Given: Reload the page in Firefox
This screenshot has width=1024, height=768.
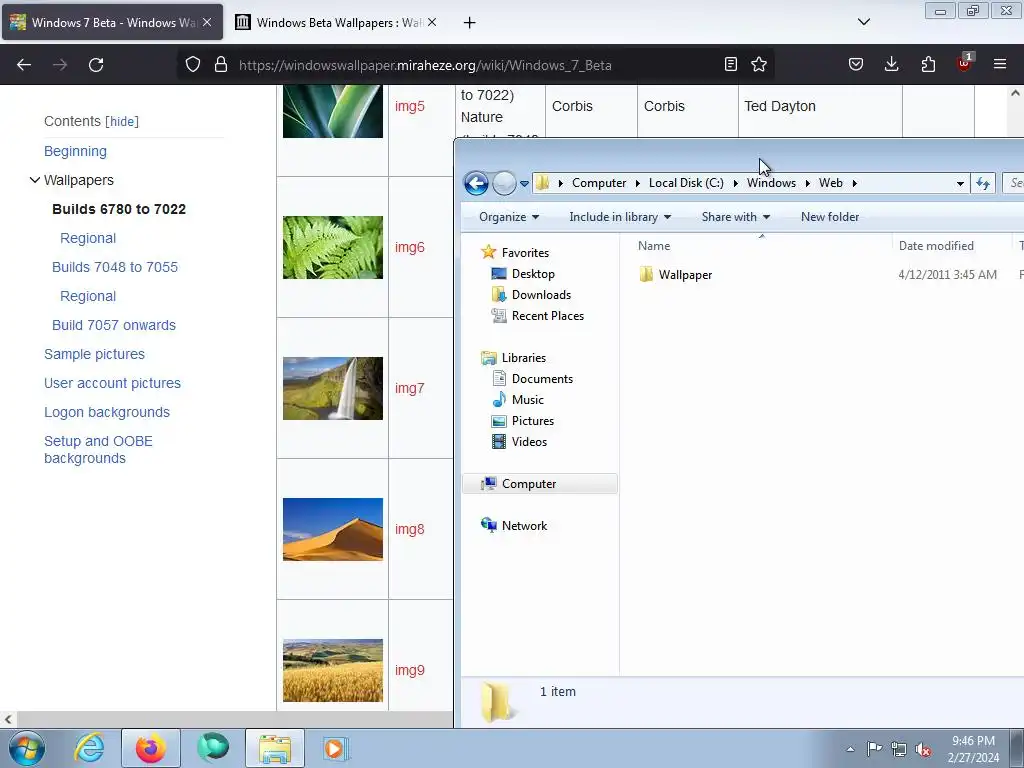Looking at the screenshot, I should [x=96, y=65].
